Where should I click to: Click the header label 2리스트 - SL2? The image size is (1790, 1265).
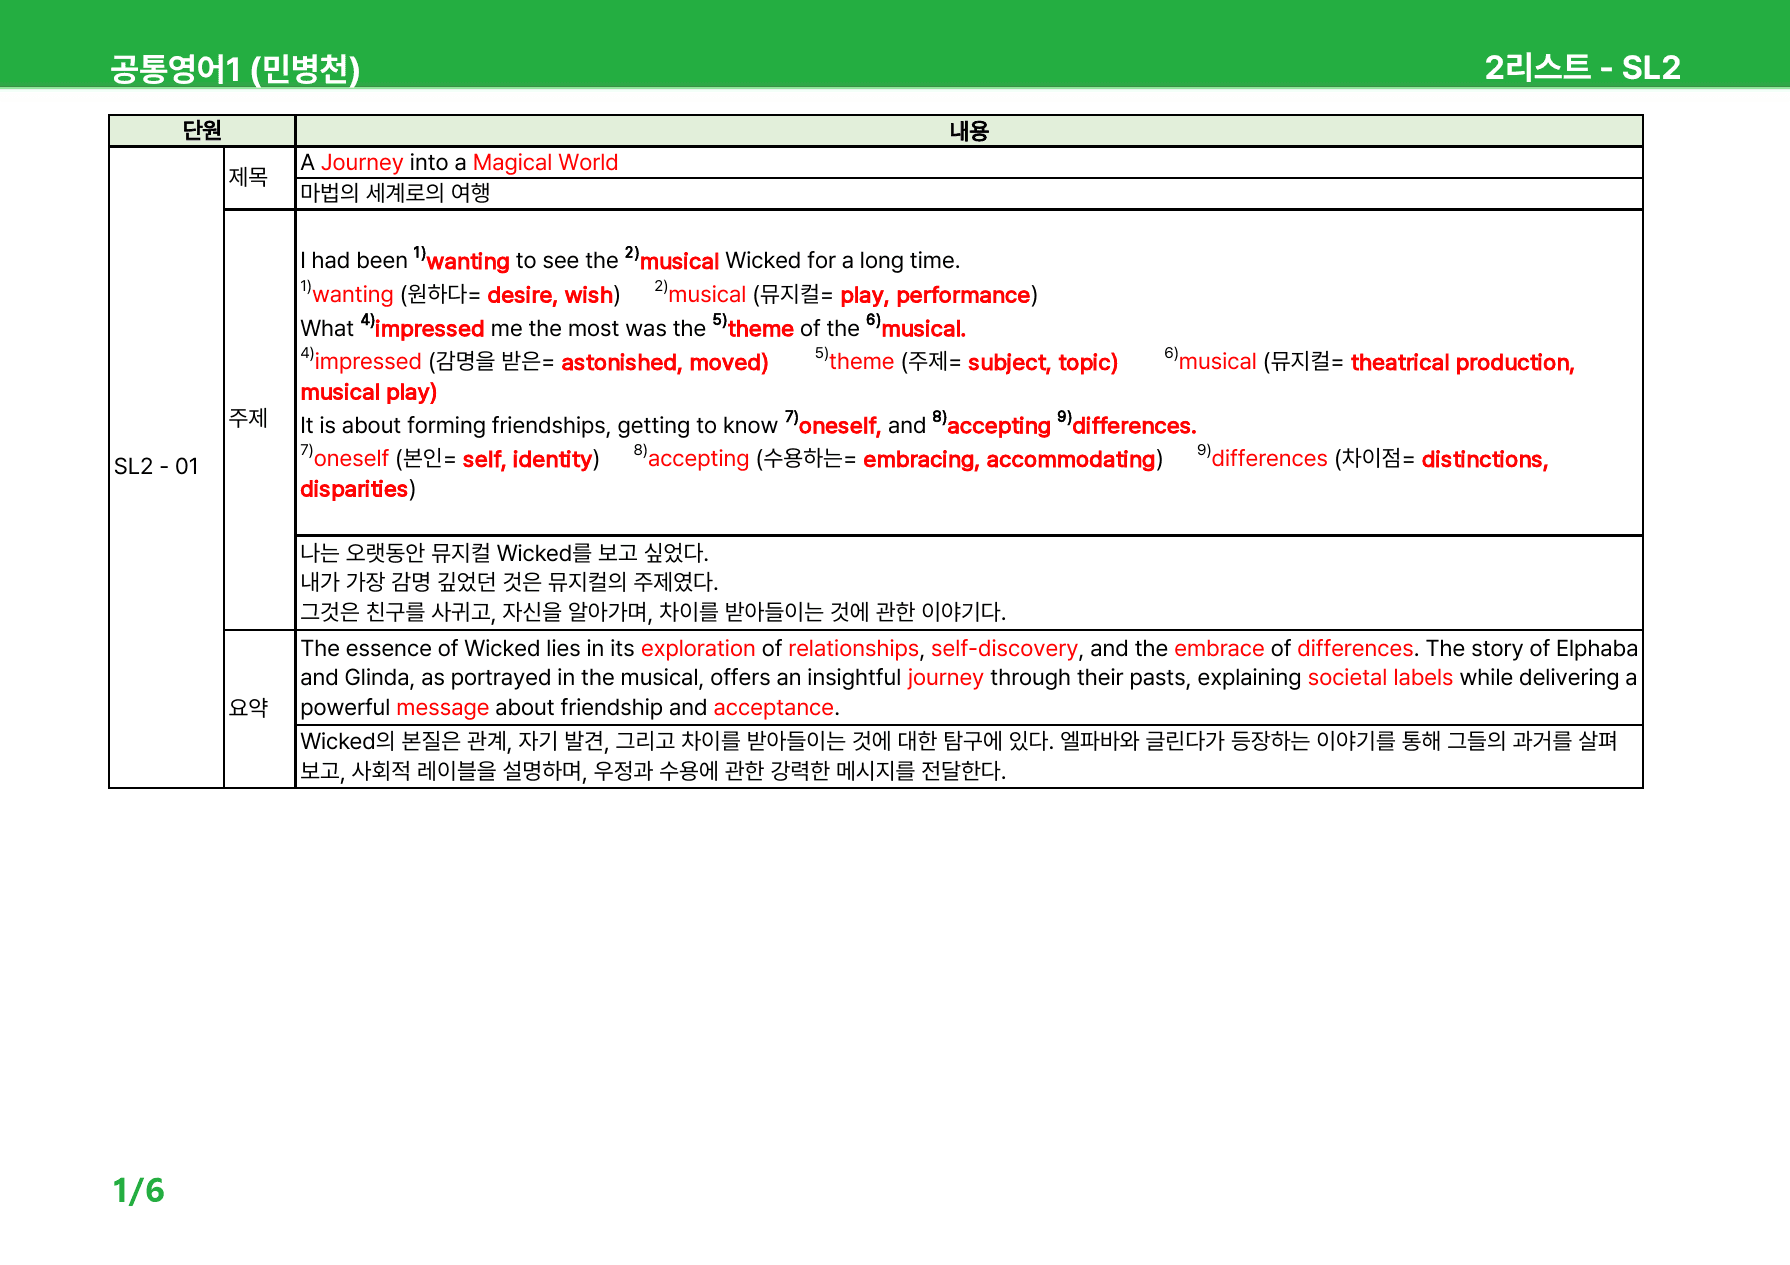1582,67
